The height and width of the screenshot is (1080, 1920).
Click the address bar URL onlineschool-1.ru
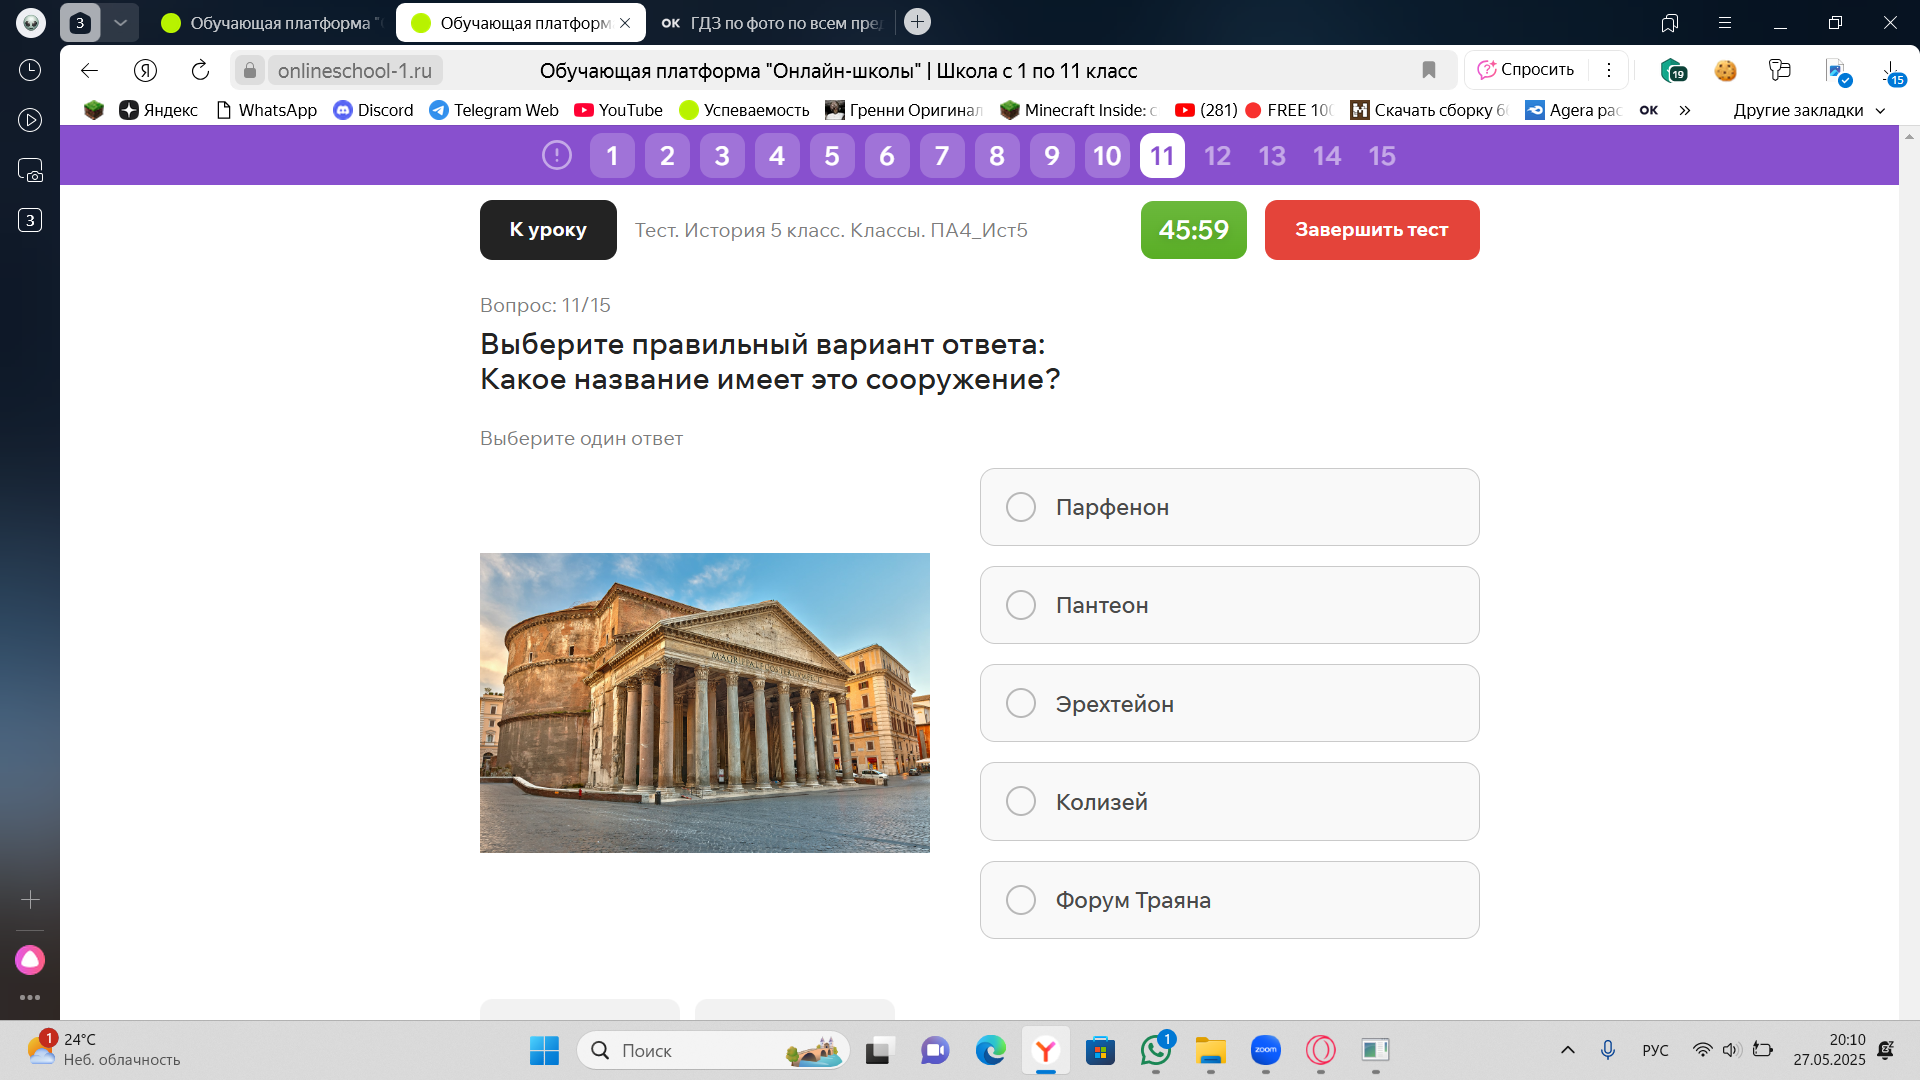[x=355, y=70]
